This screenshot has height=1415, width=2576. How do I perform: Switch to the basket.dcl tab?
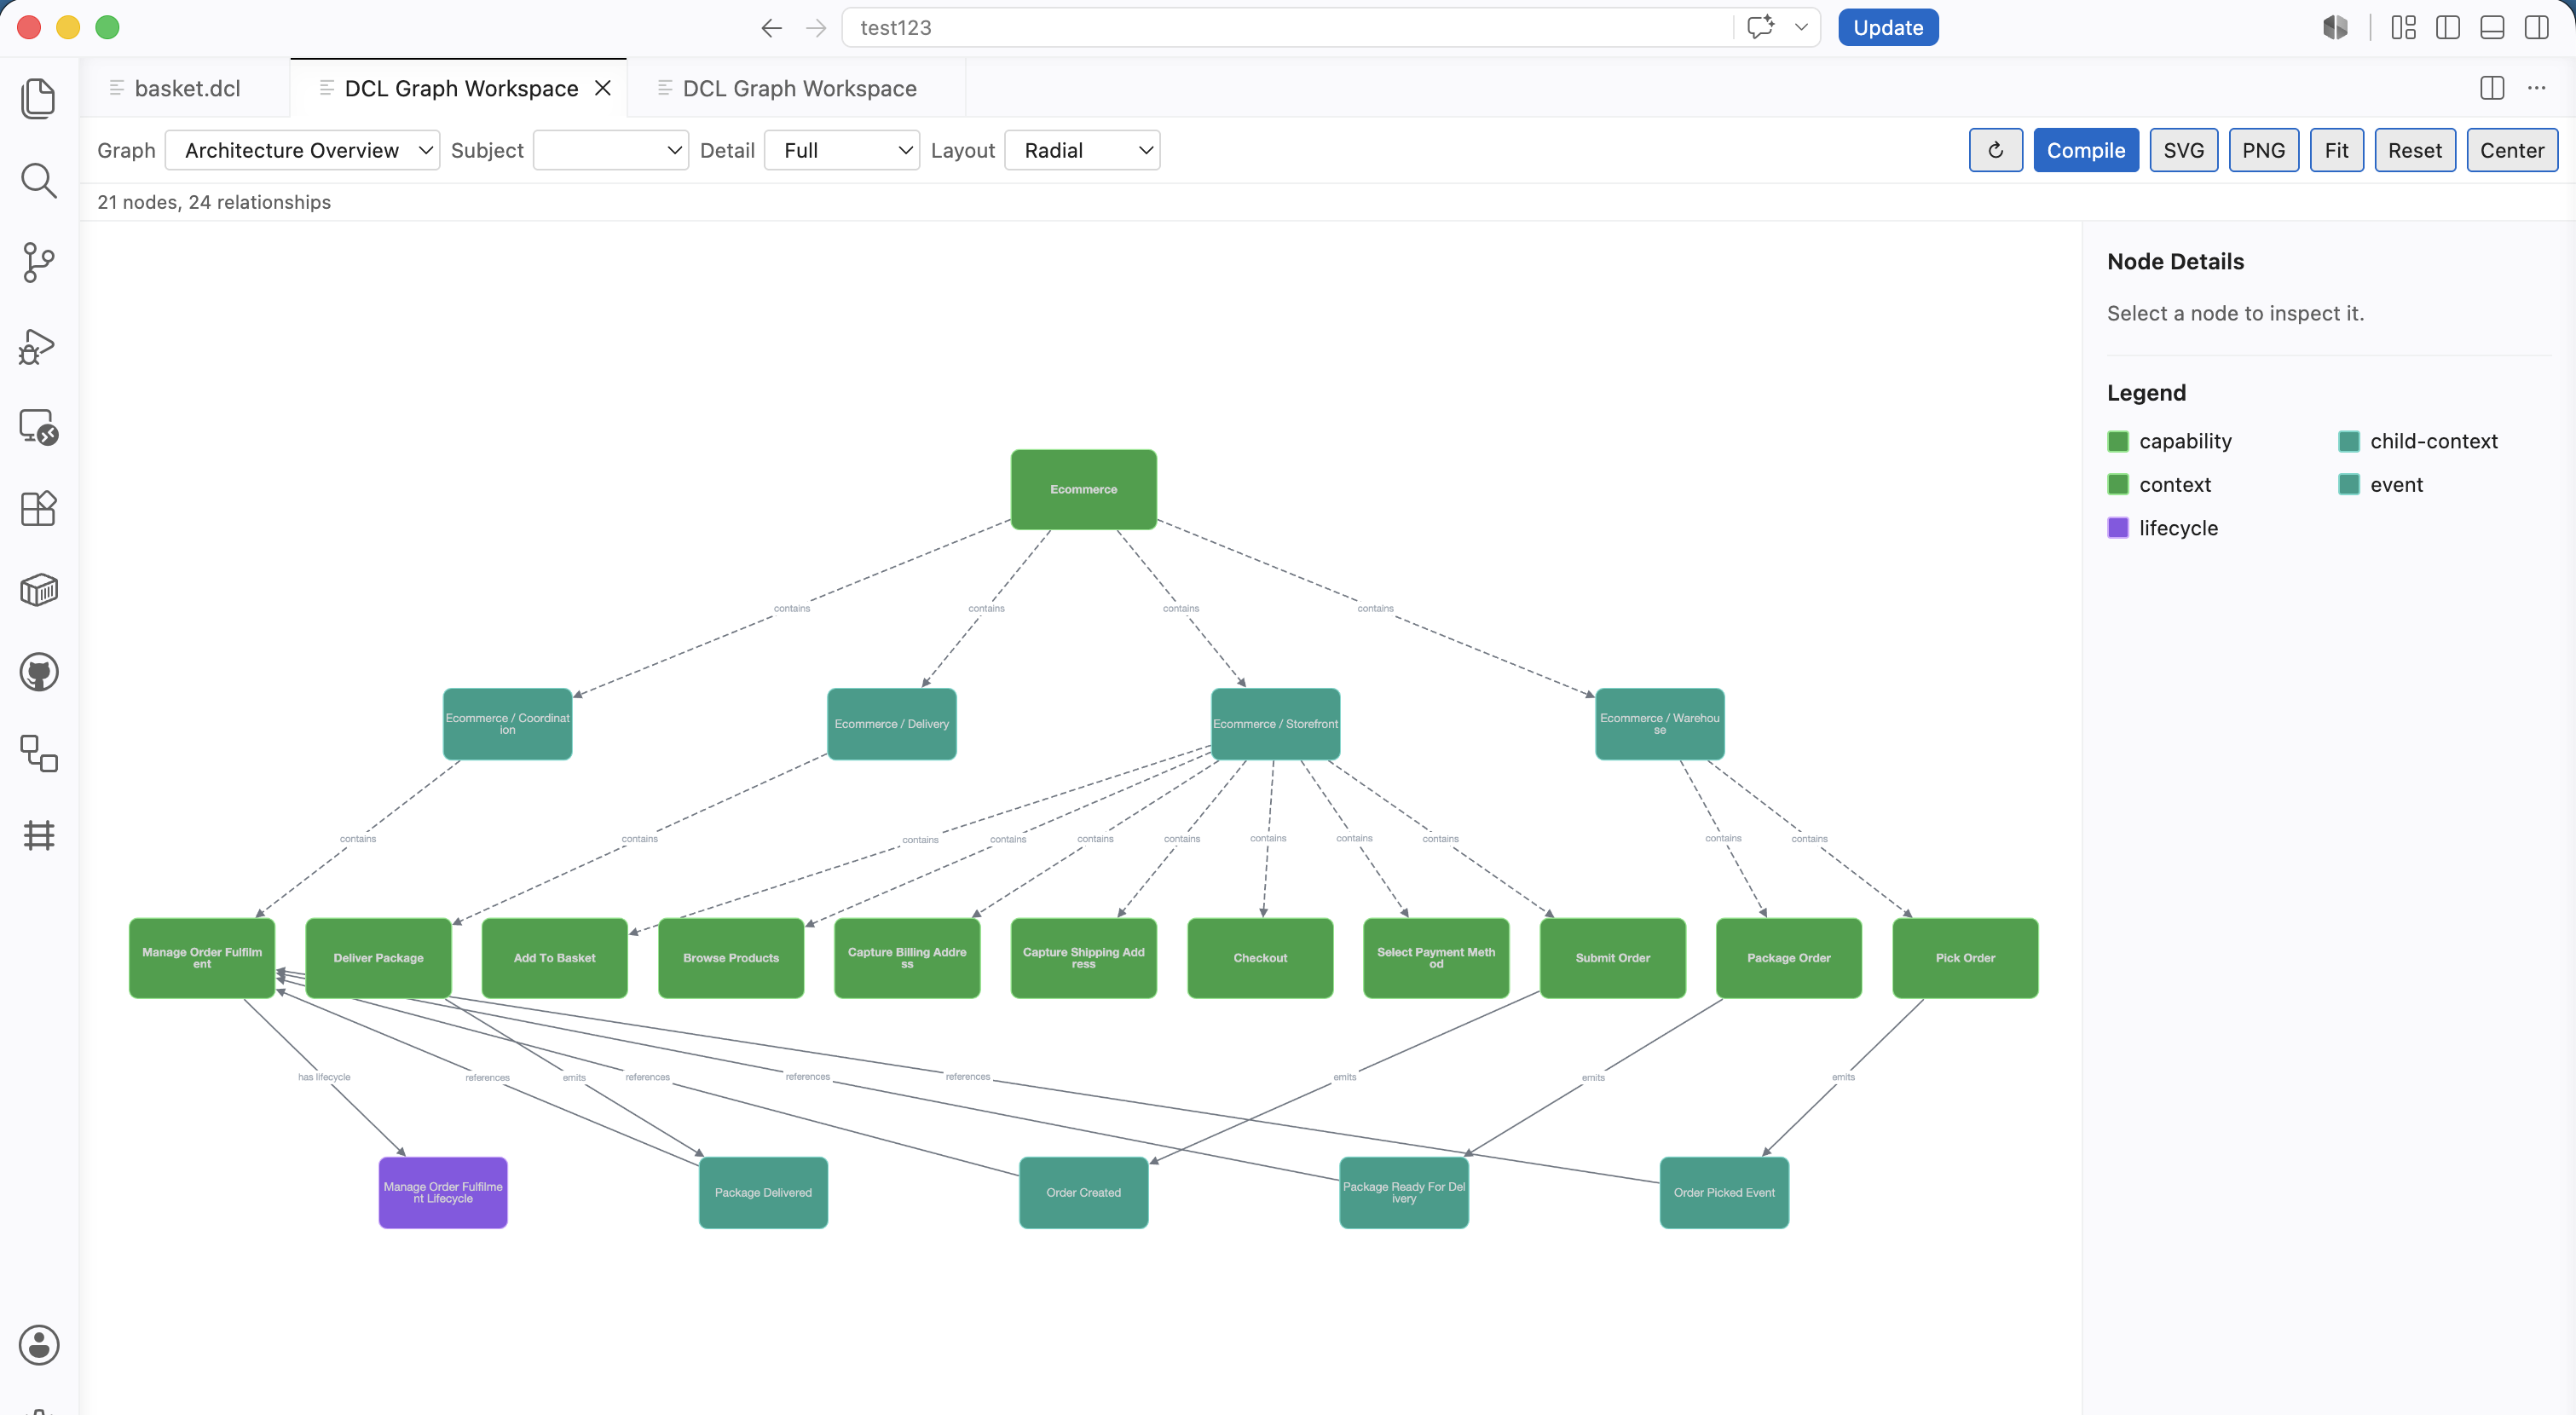tap(186, 88)
